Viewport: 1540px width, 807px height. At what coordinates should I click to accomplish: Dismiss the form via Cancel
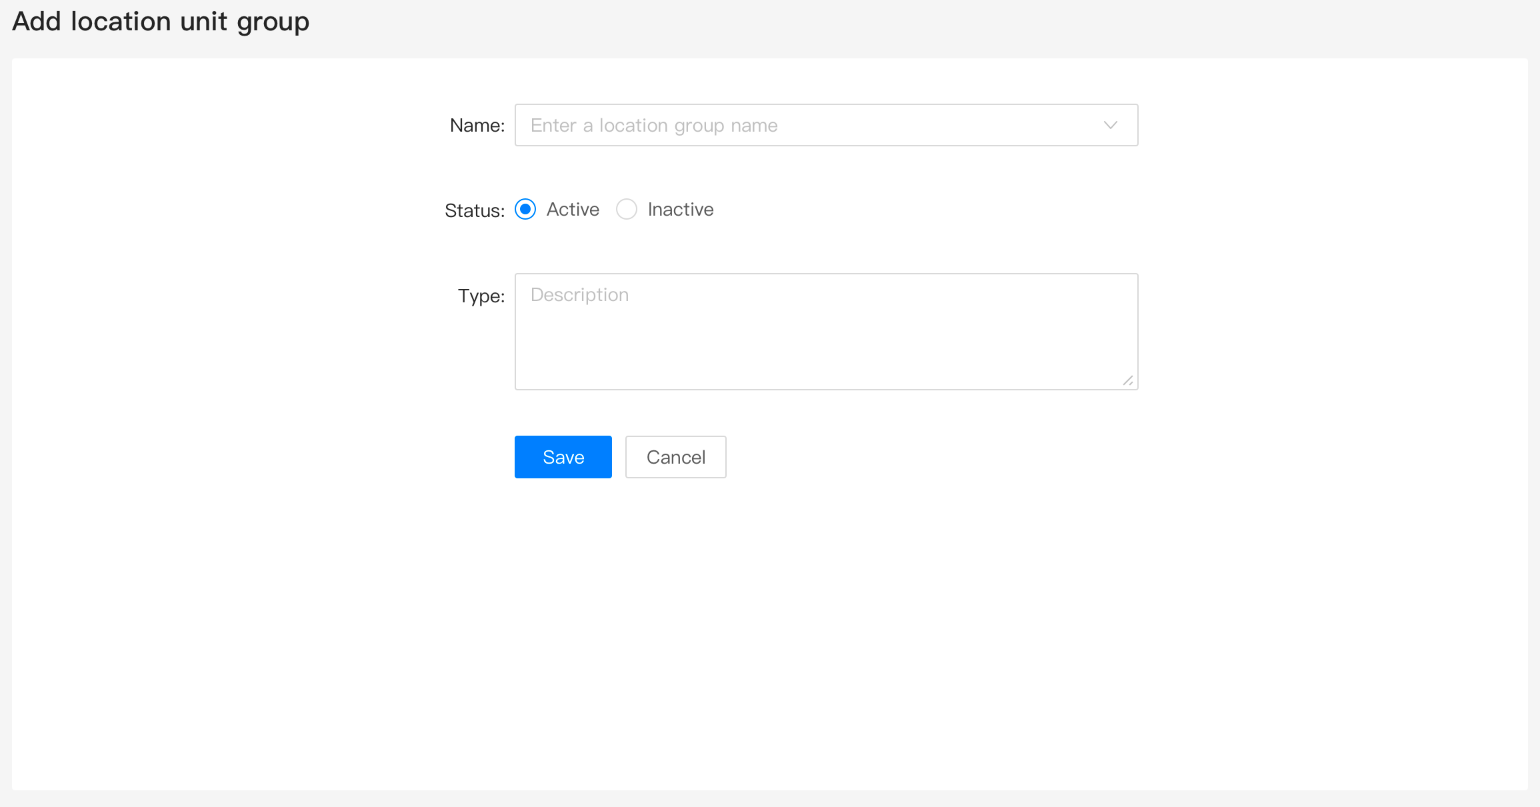click(675, 457)
